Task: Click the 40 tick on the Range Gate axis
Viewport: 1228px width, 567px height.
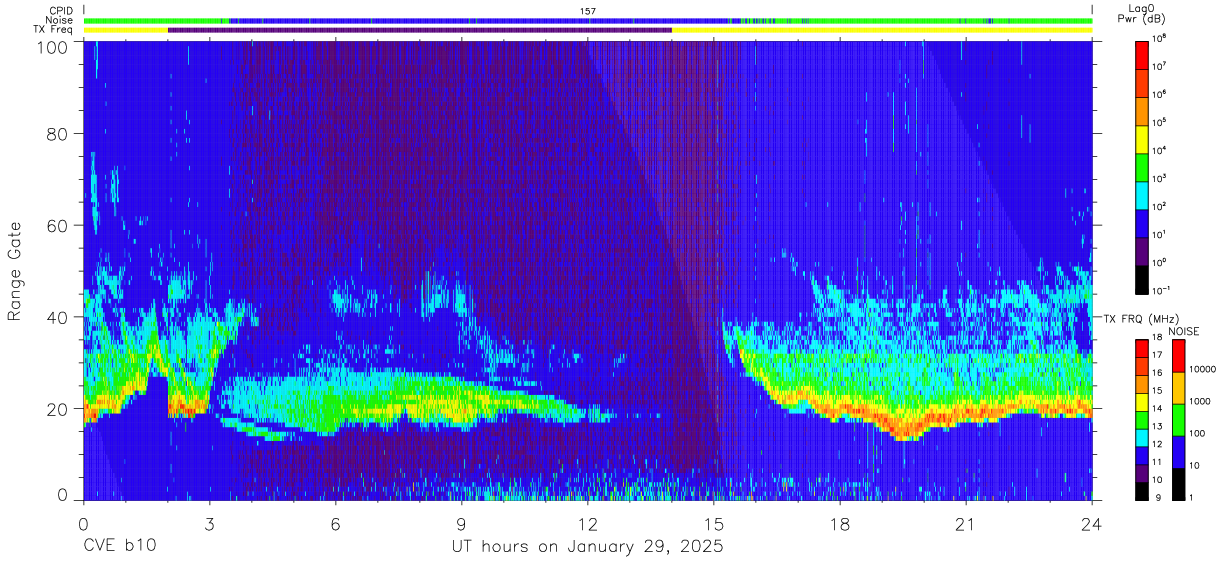Action: 57,317
